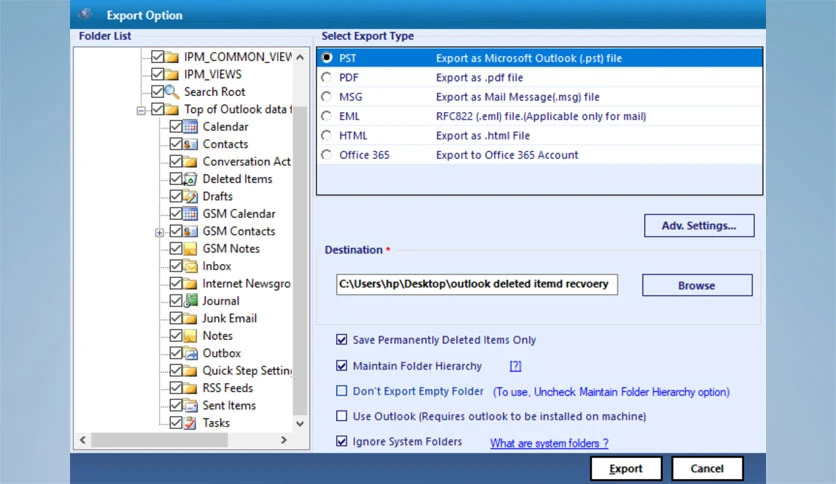
Task: Select the Office 365 radio button
Action: pyautogui.click(x=326, y=155)
